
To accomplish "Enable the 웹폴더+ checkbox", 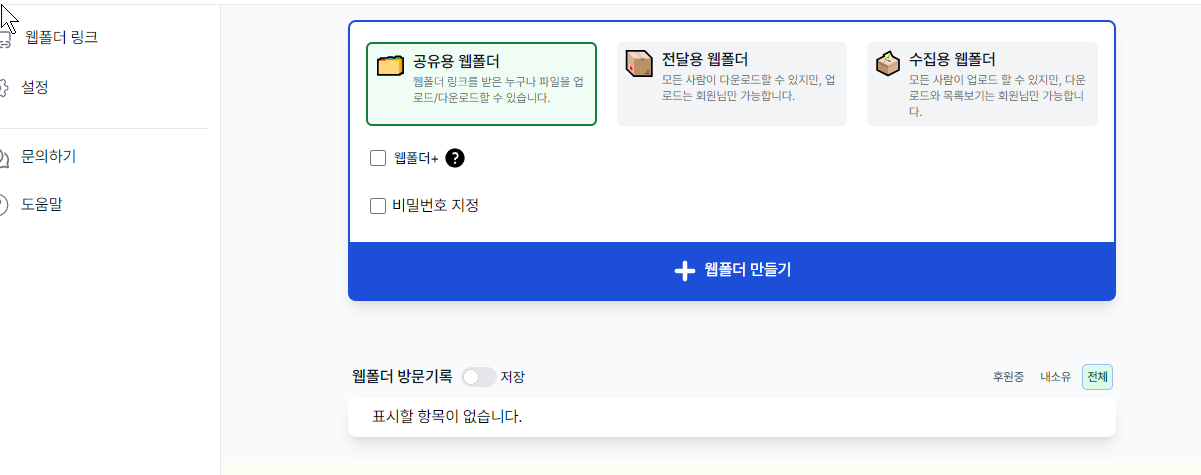I will click(378, 157).
